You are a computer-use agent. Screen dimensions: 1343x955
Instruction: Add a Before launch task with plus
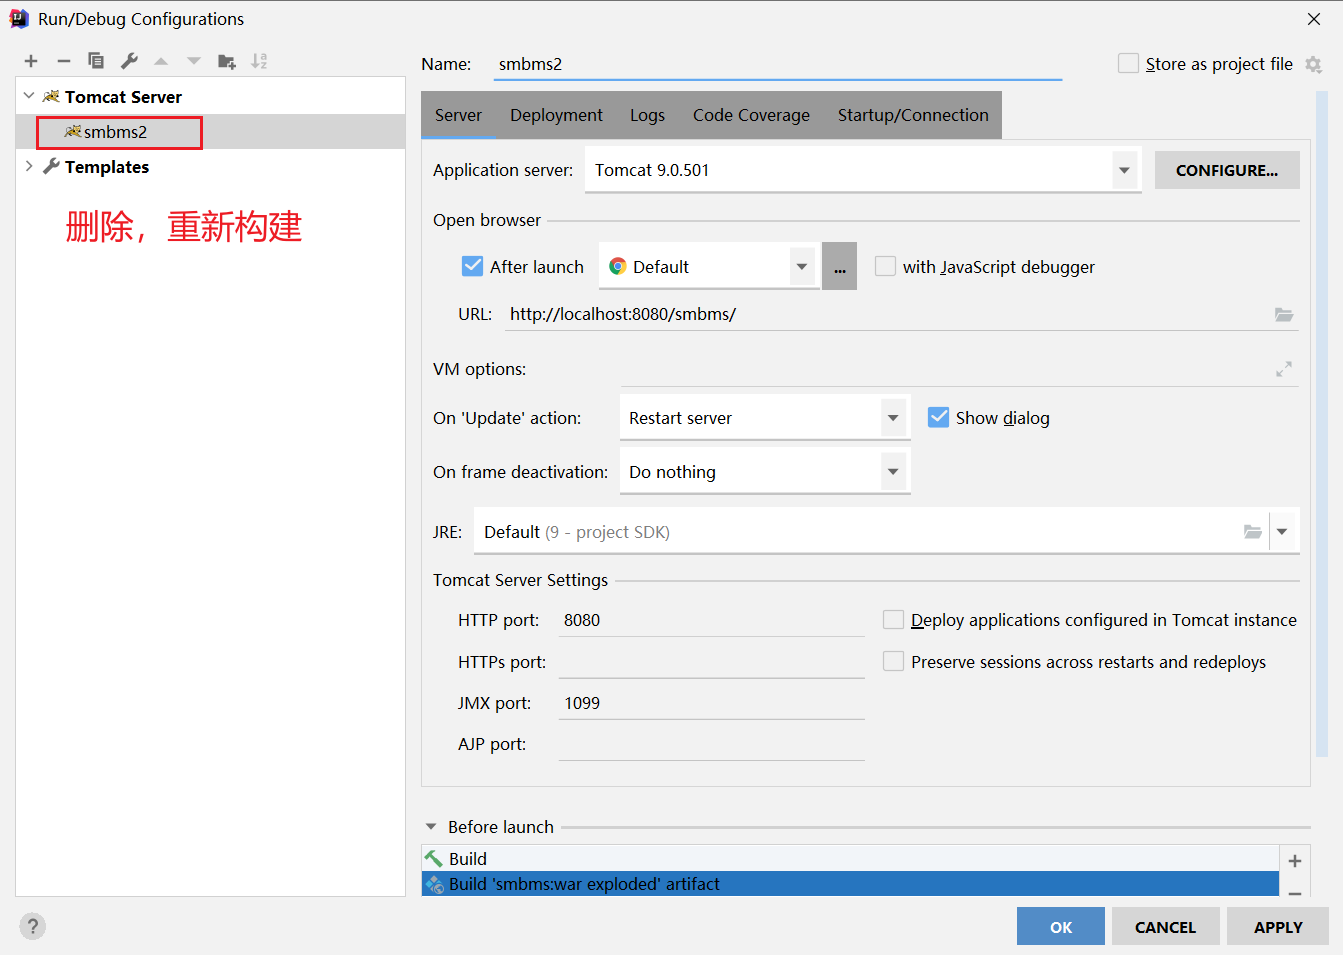(1294, 861)
